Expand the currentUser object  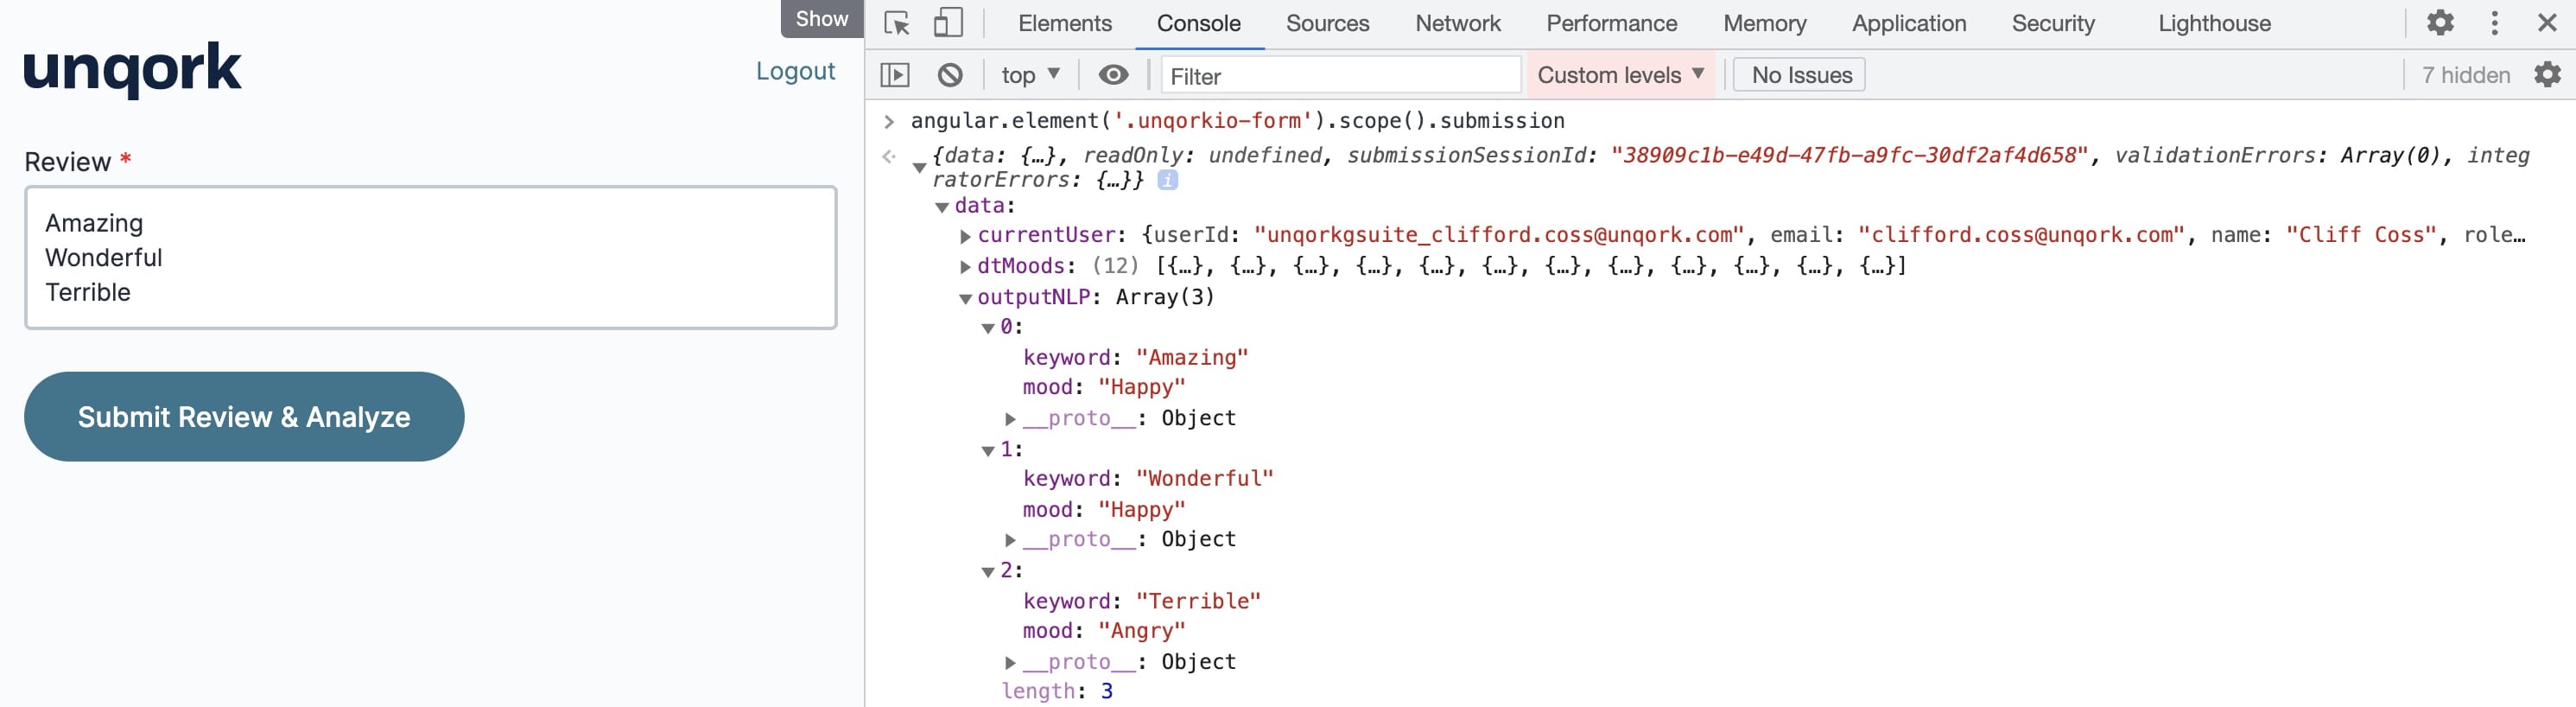[965, 237]
